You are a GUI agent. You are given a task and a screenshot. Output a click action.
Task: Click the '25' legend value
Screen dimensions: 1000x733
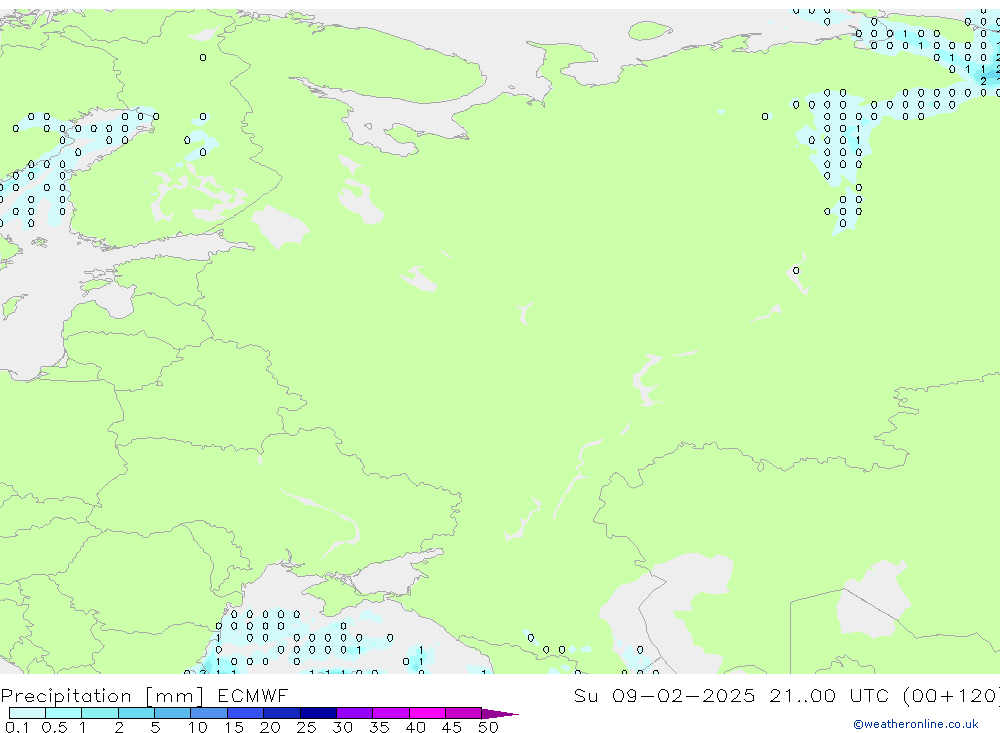[x=306, y=727]
